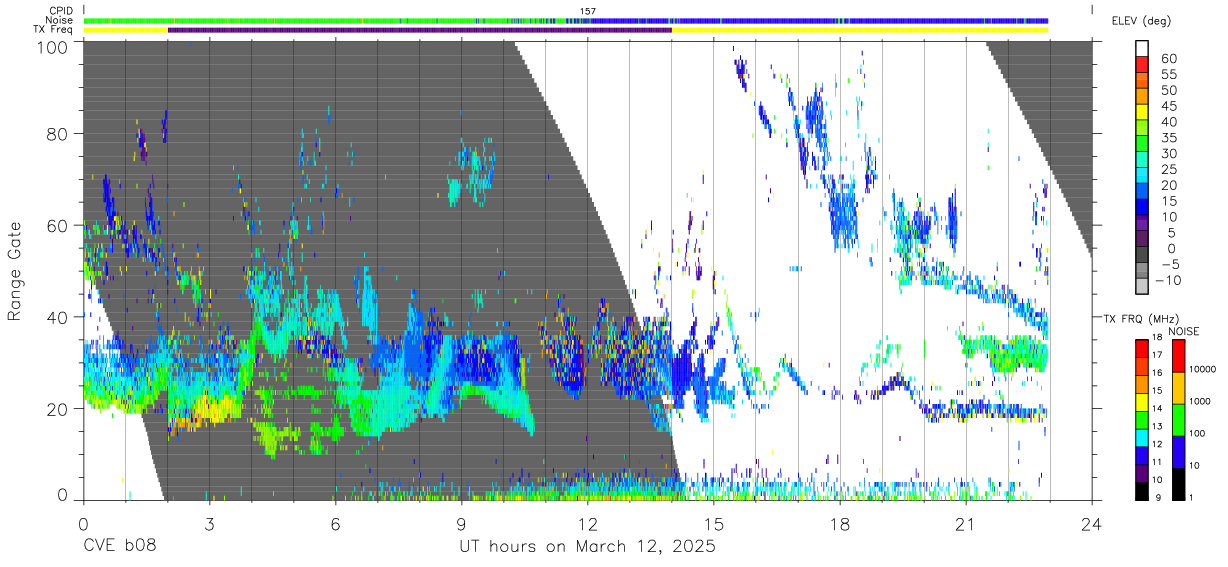Select the CPID row label
The width and height of the screenshot is (1228, 567).
(61, 10)
